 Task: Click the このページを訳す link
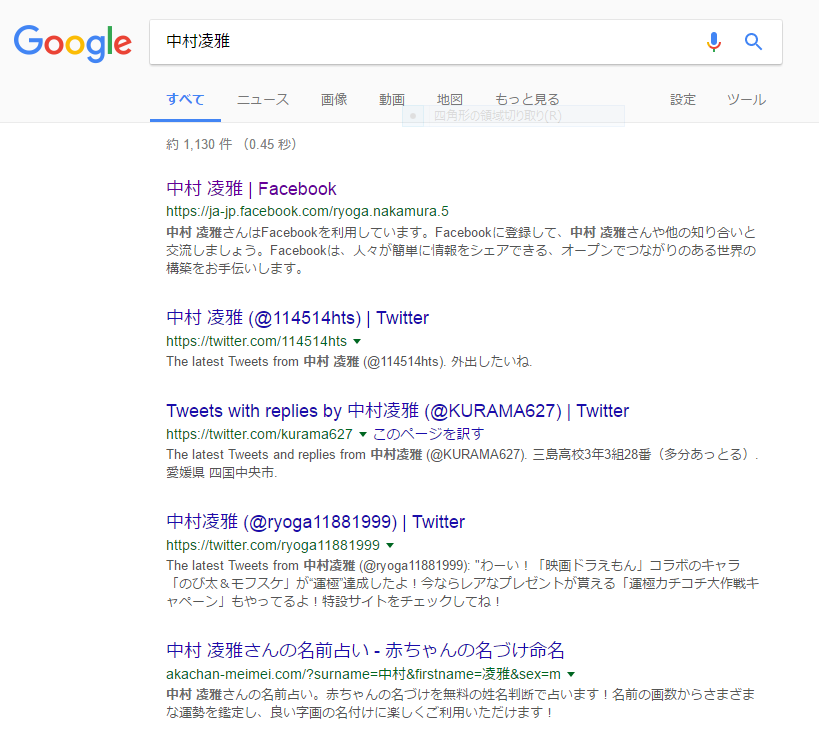(428, 434)
